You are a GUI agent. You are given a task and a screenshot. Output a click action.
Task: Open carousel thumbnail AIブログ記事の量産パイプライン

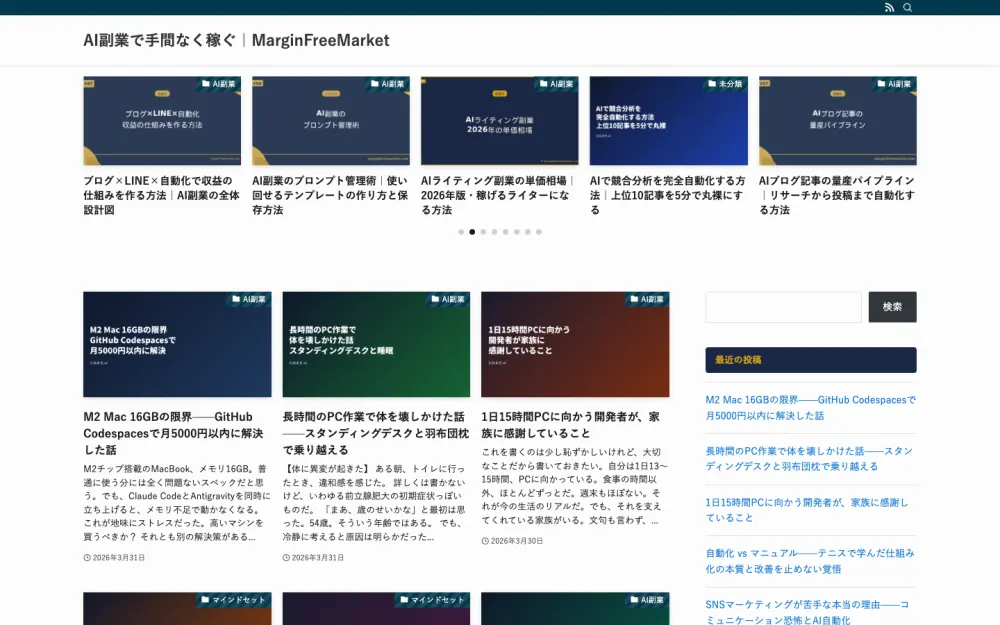[x=837, y=121]
